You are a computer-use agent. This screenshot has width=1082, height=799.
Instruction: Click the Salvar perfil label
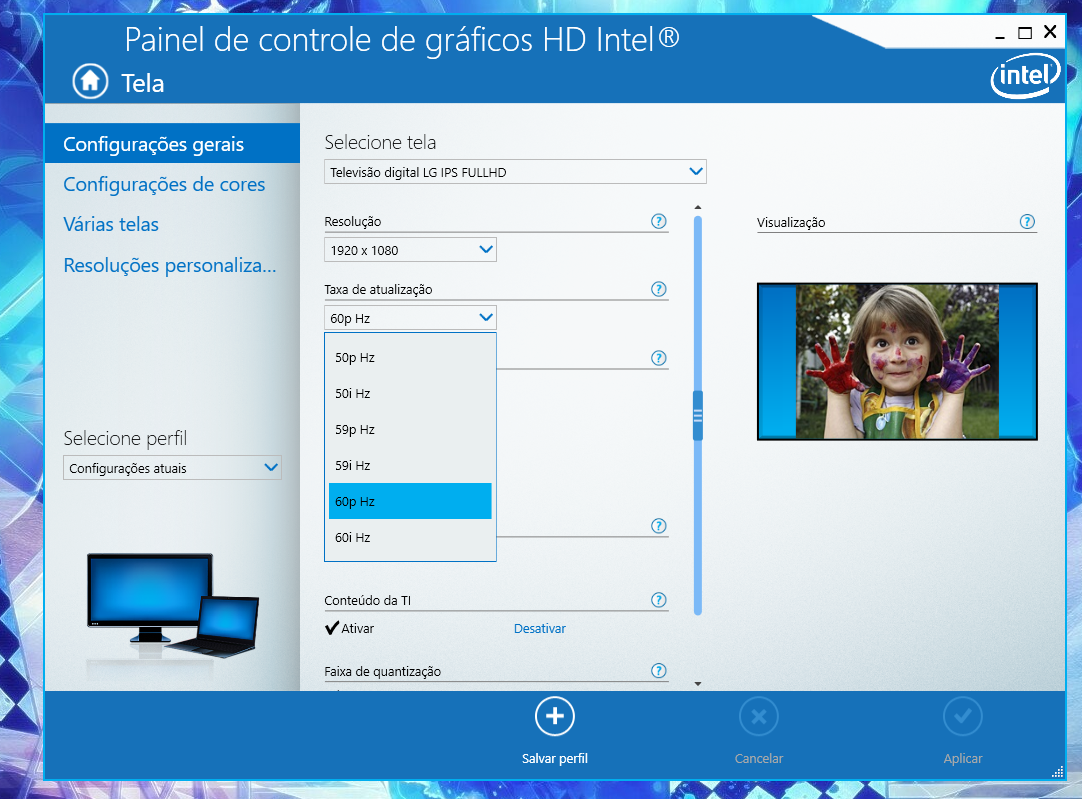pyautogui.click(x=555, y=758)
